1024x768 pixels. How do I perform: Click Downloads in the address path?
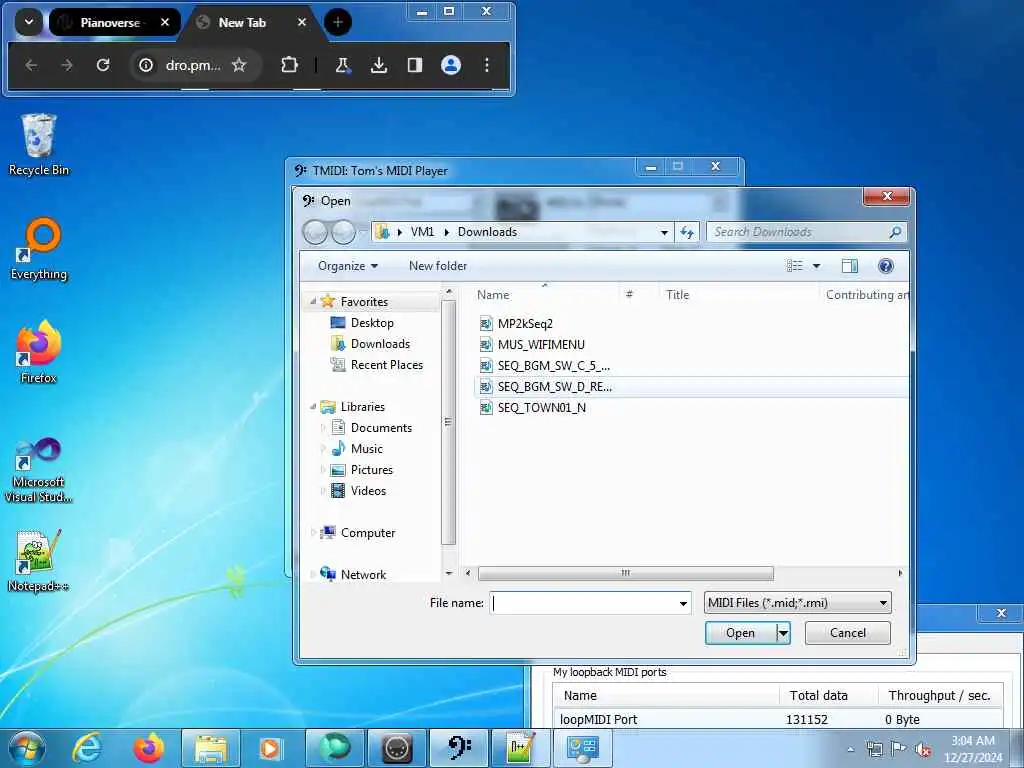pos(487,232)
